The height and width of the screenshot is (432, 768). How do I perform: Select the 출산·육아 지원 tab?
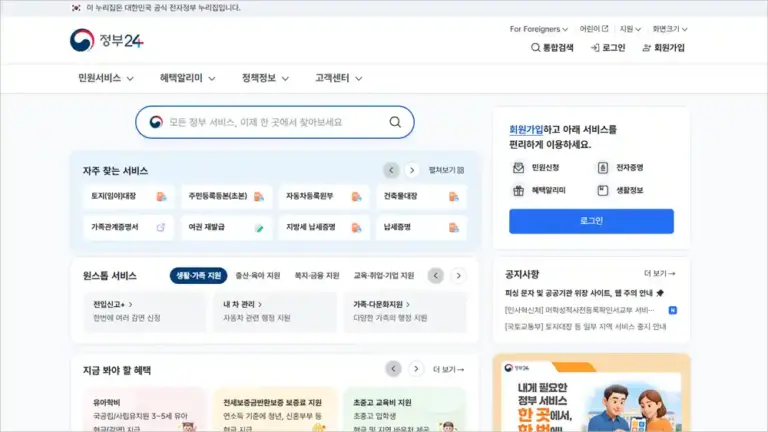(x=258, y=275)
